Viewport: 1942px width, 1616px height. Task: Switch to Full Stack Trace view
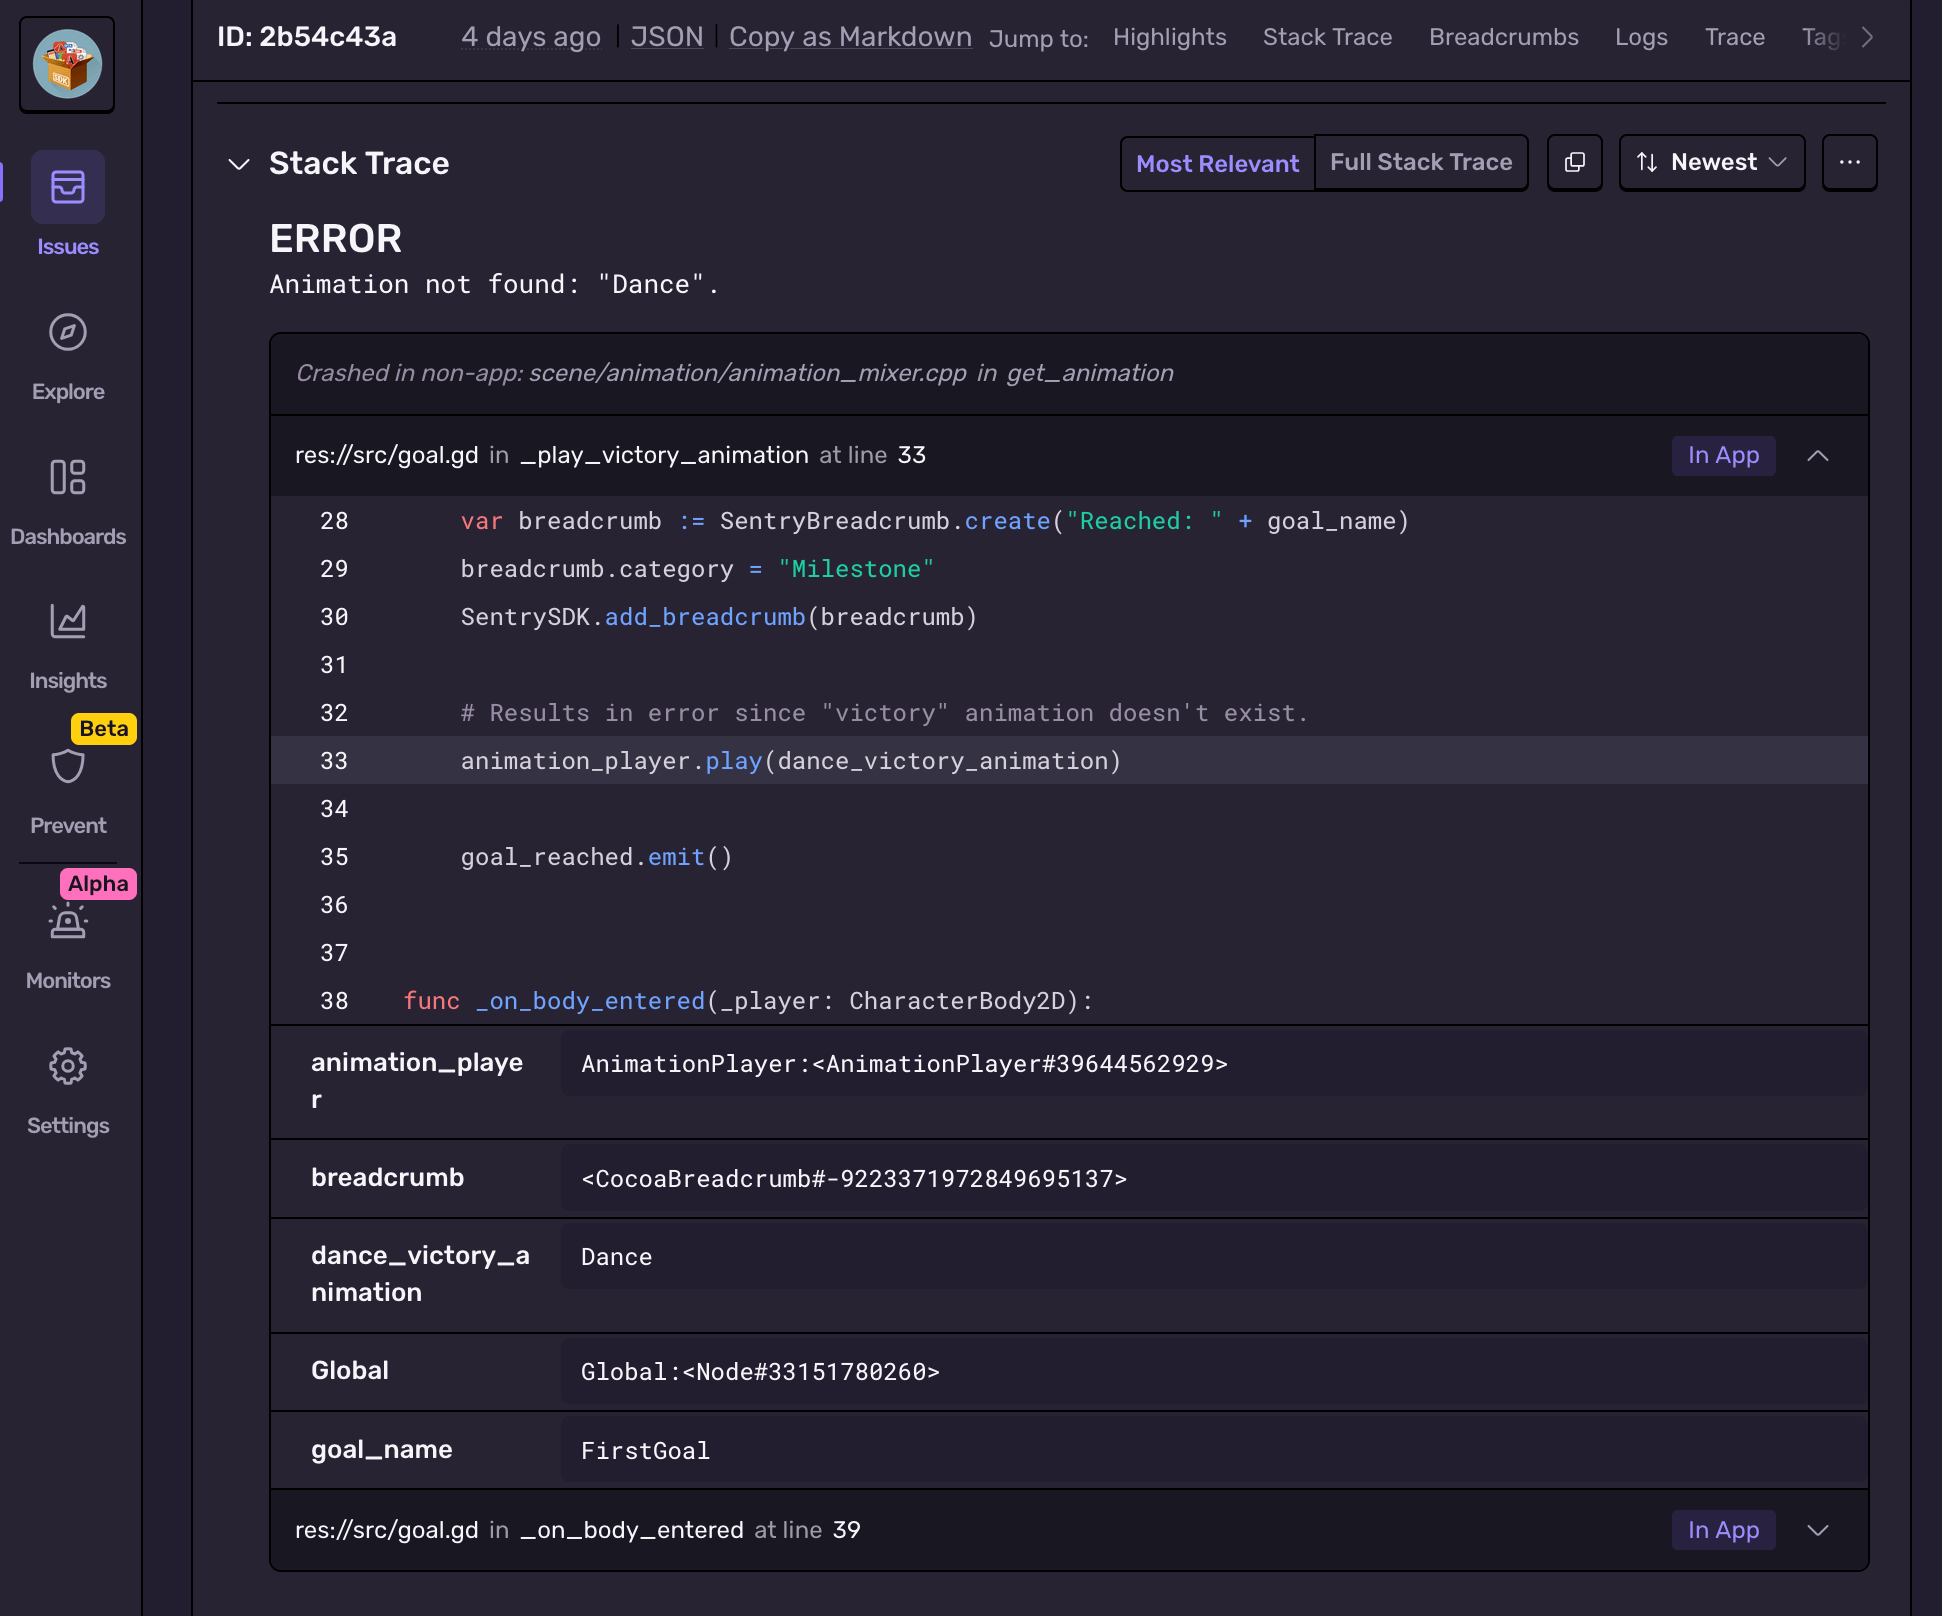pyautogui.click(x=1421, y=161)
